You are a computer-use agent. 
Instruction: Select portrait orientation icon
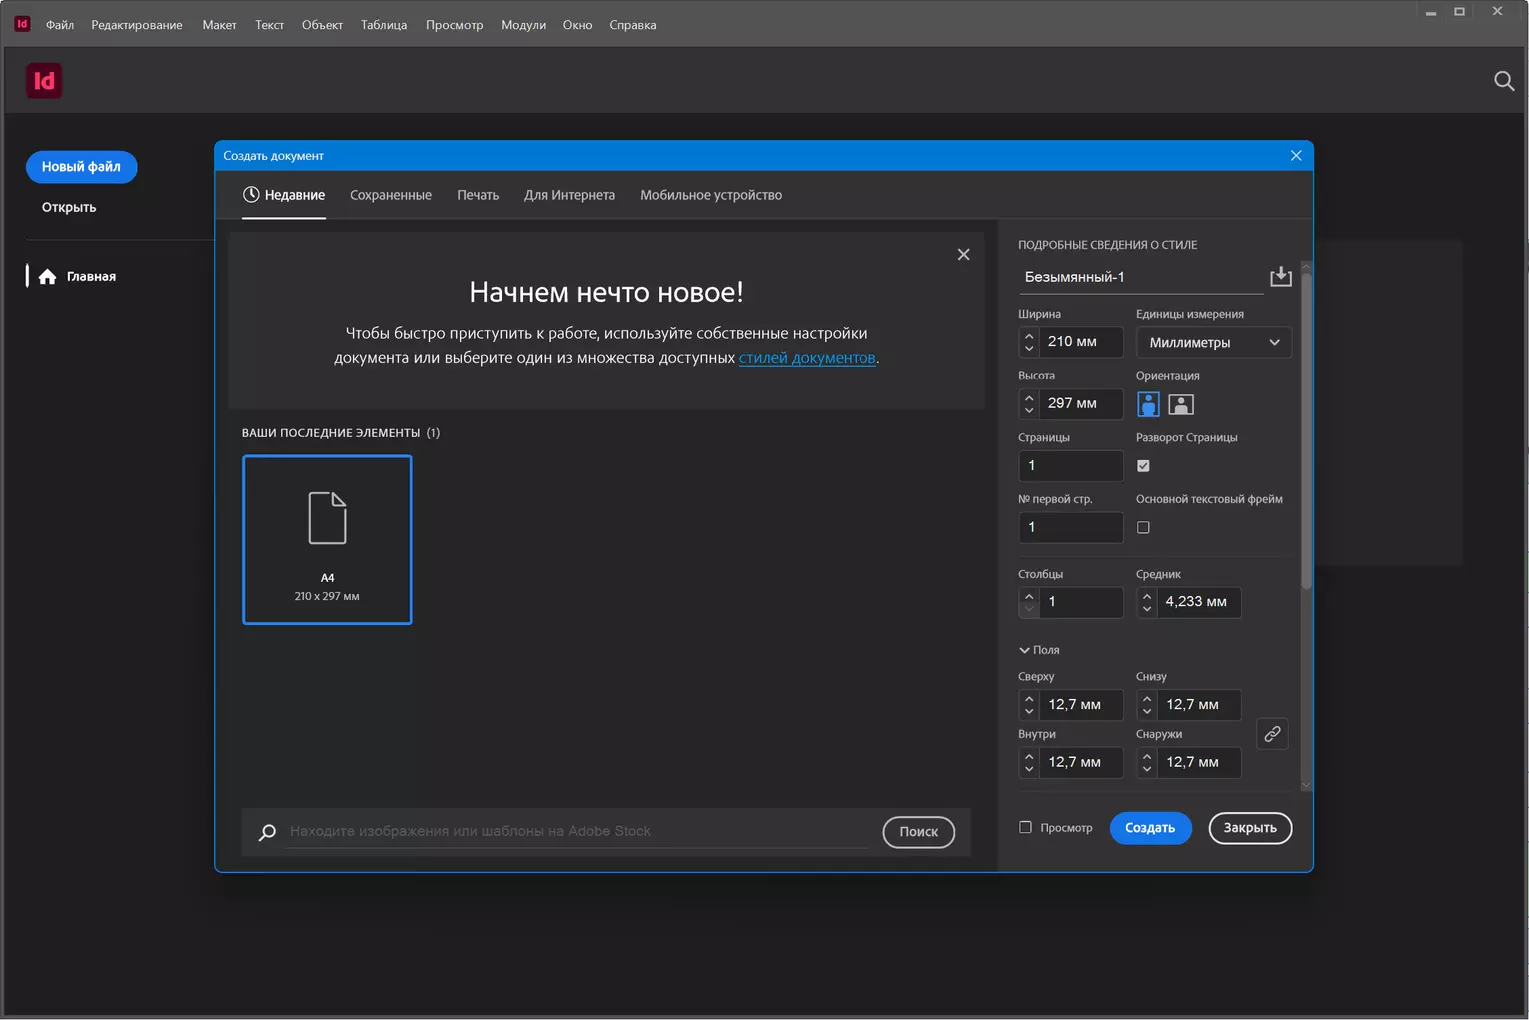(1148, 404)
